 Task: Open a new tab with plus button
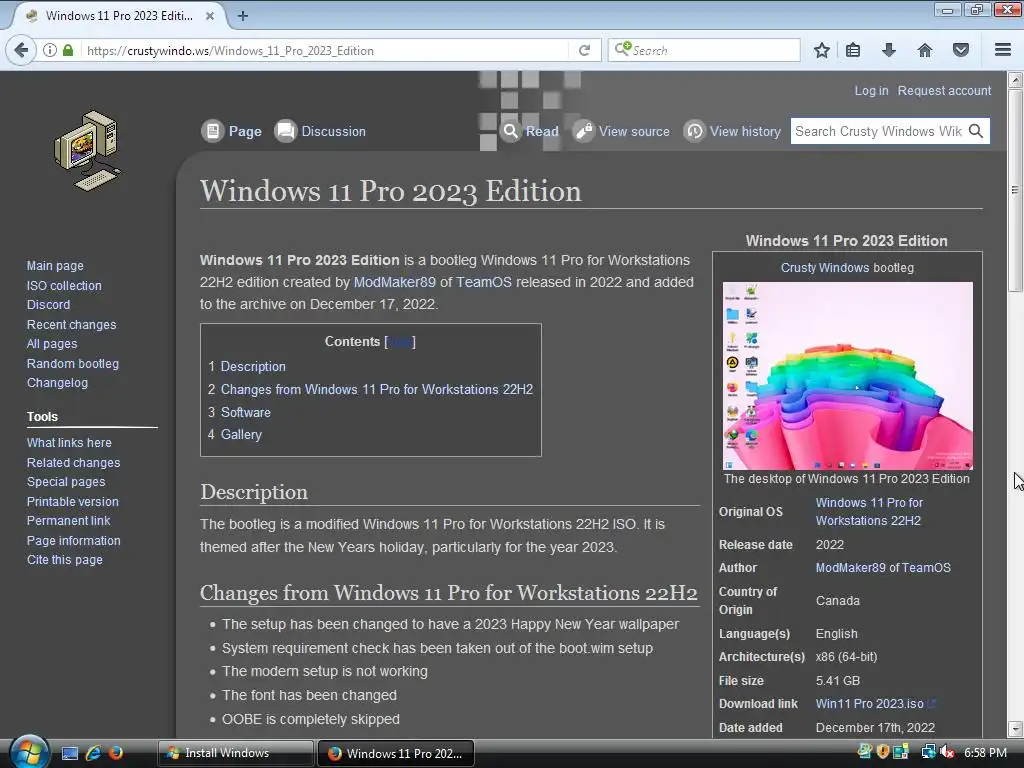[x=243, y=16]
